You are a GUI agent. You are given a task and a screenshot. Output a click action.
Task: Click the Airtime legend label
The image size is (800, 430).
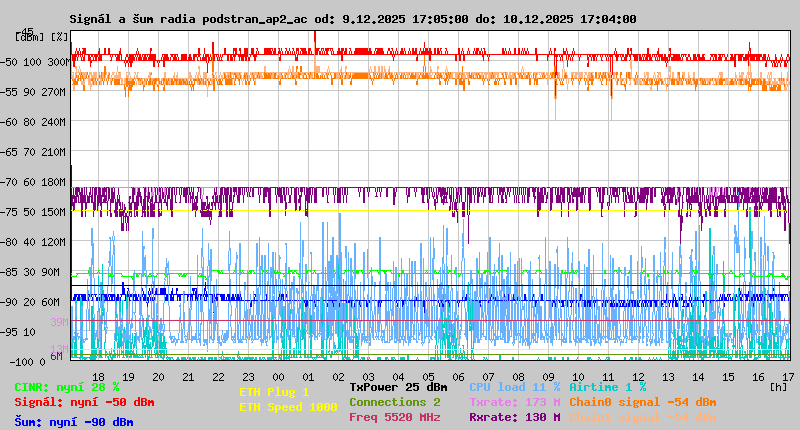(x=607, y=387)
